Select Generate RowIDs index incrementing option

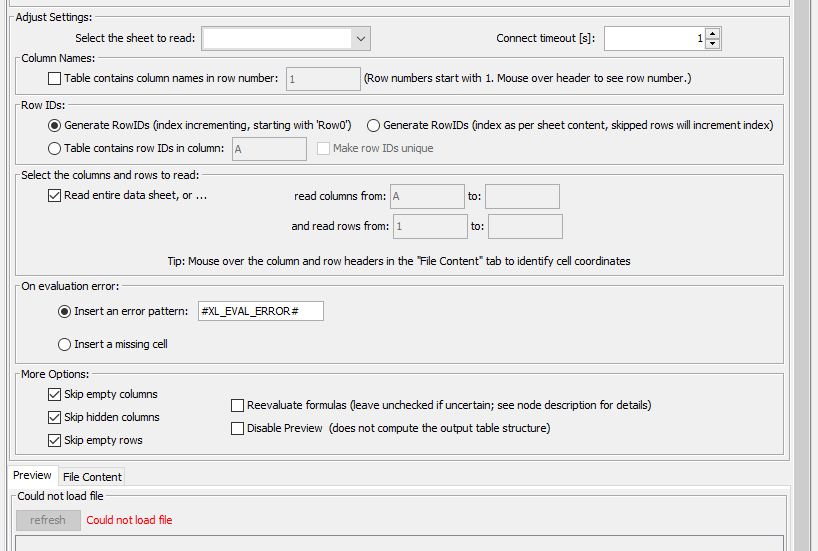(54, 125)
